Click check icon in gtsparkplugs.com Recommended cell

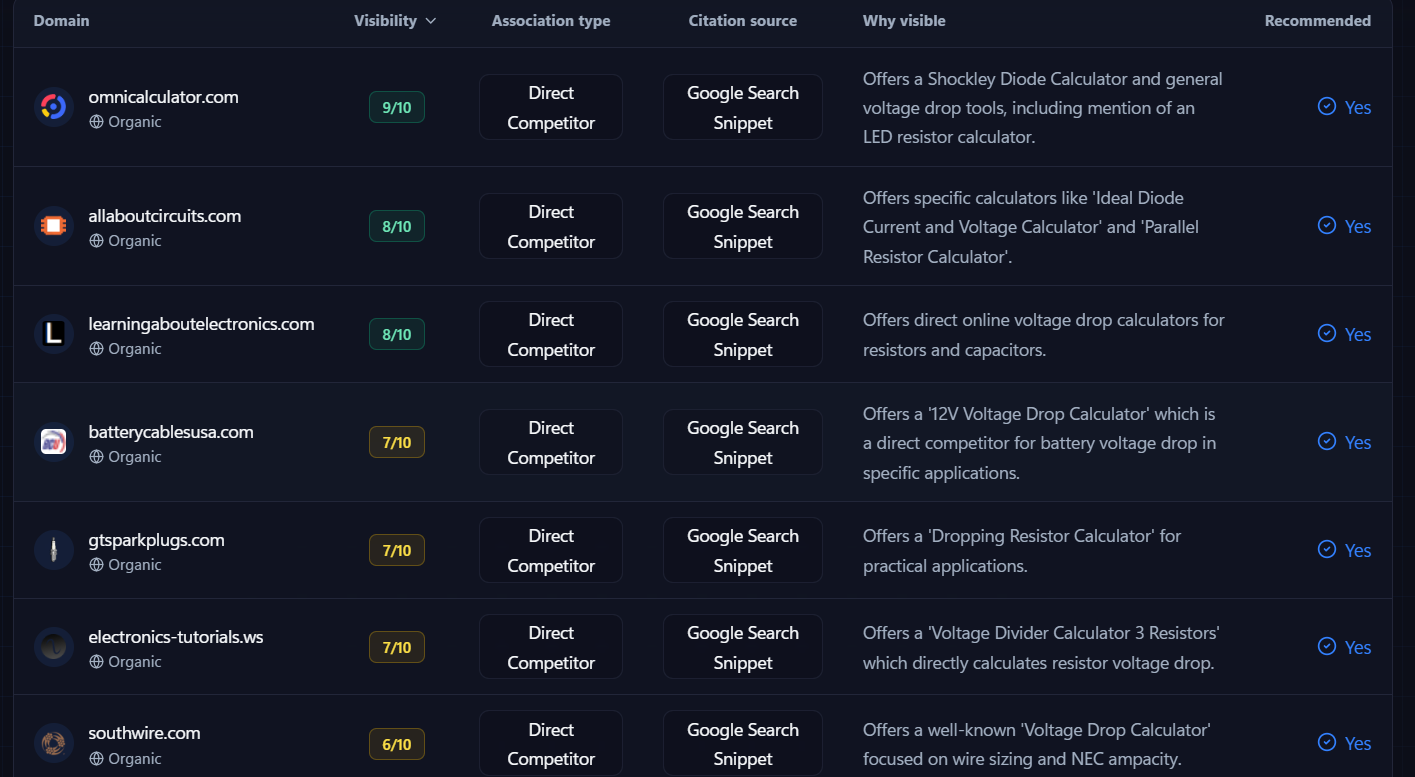[x=1327, y=549]
